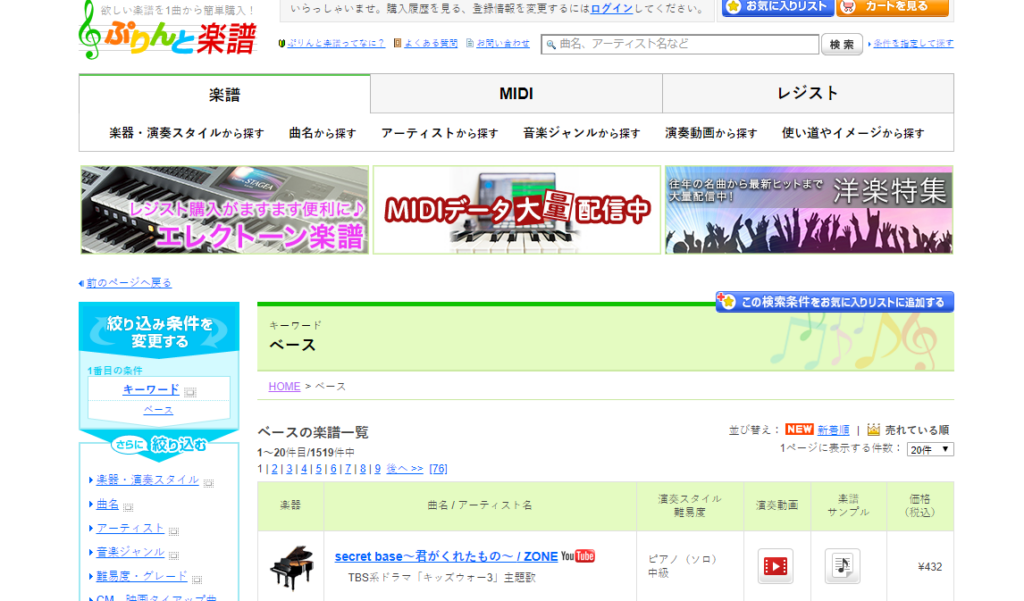1024x601 pixels.
Task: View the shopping cart
Action: 892,7
